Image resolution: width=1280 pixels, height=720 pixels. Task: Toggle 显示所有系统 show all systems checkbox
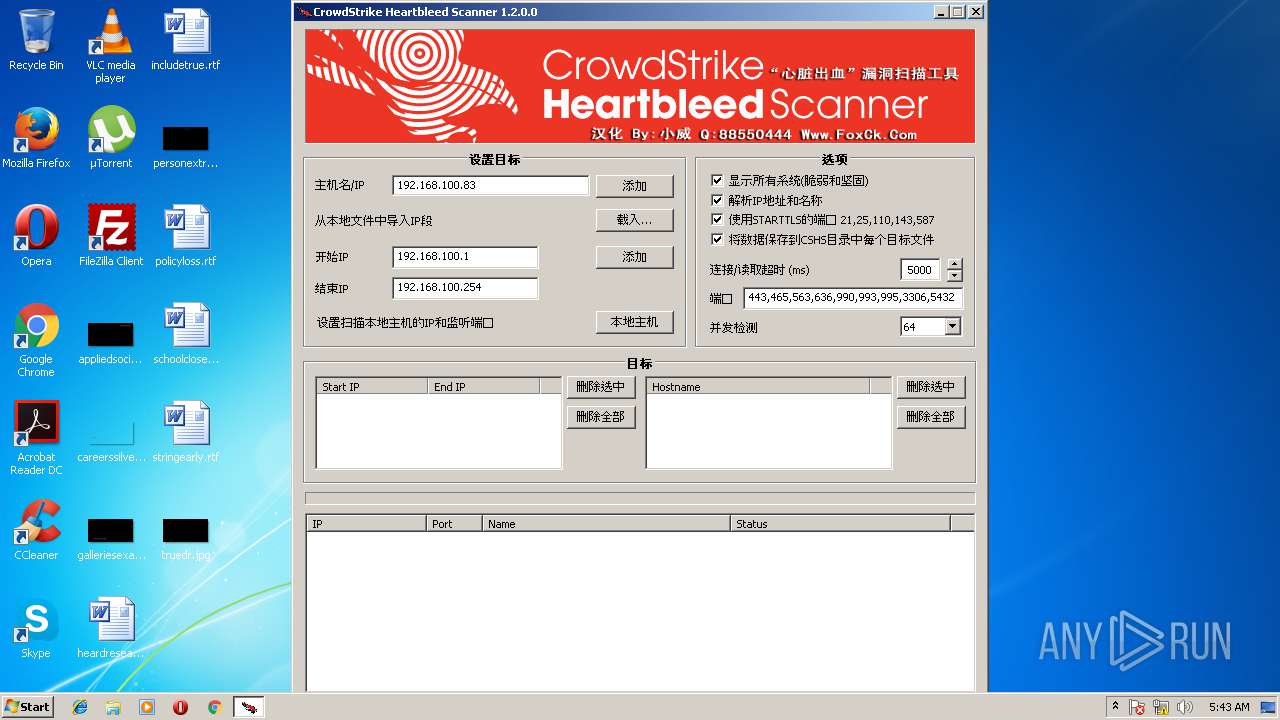coord(716,181)
